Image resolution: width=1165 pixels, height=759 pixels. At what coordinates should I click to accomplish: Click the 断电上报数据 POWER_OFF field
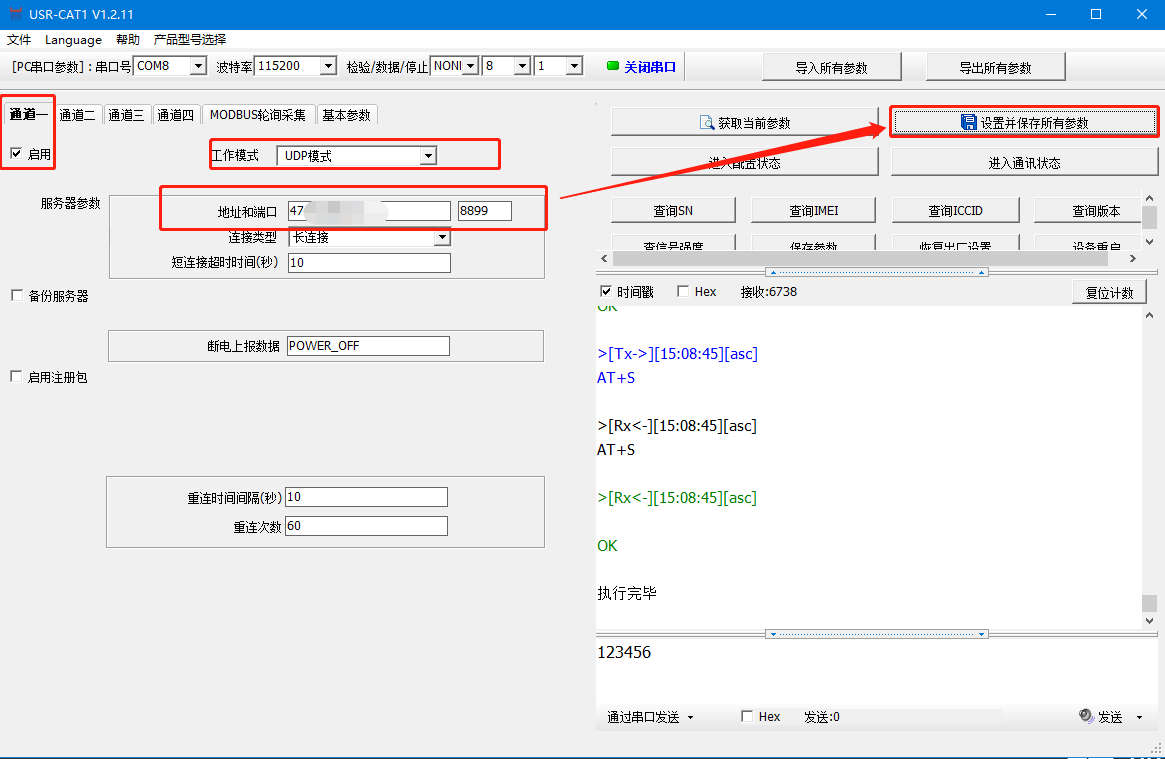click(x=369, y=346)
